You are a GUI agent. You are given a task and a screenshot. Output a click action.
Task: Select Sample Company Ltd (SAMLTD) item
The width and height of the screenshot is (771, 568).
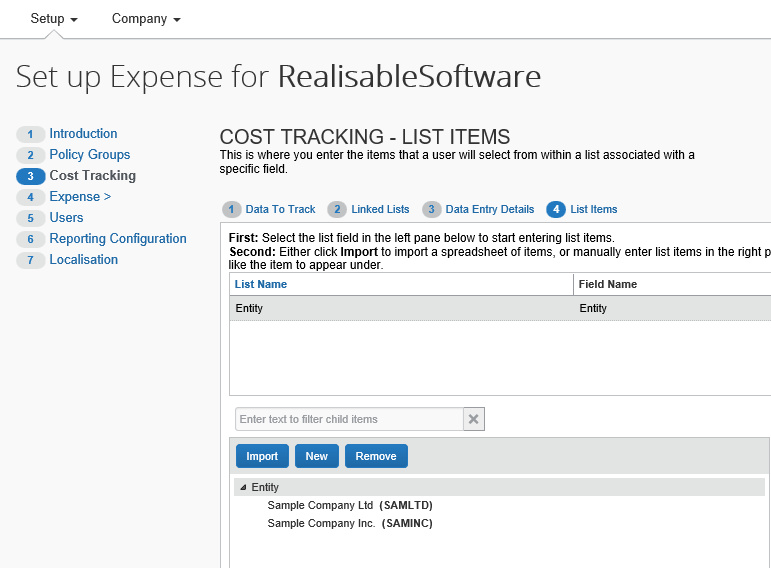(349, 505)
